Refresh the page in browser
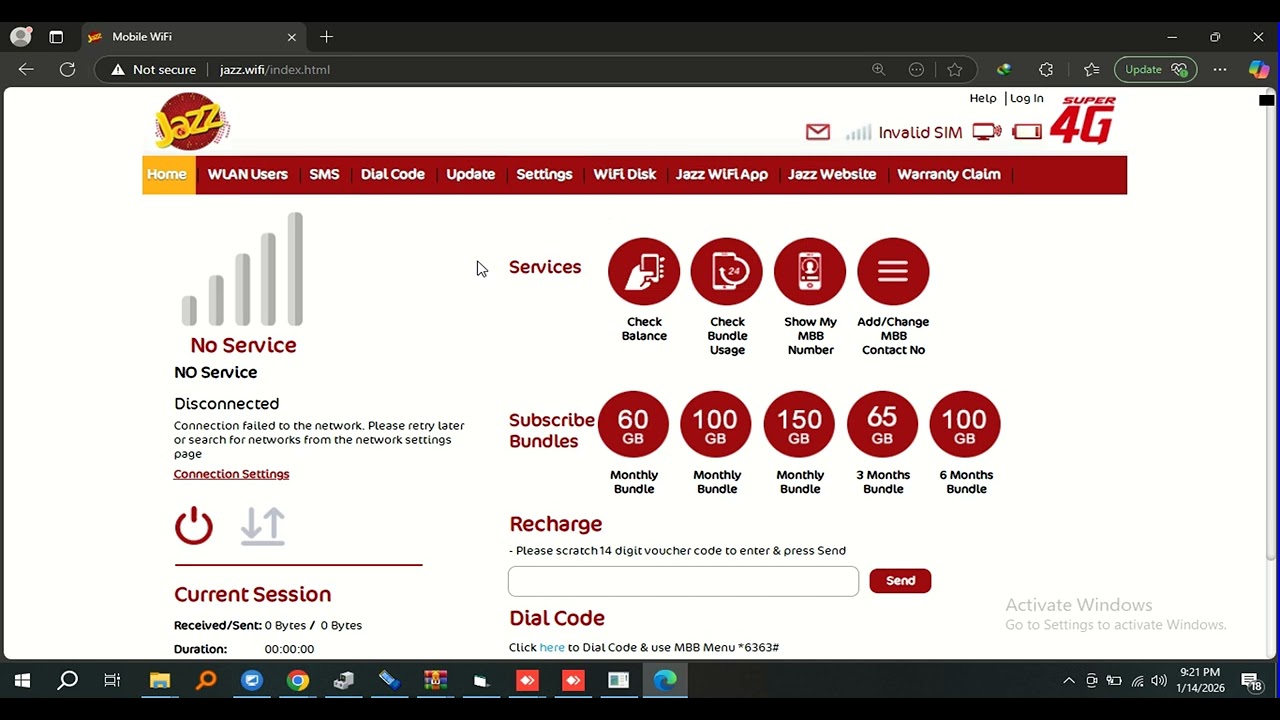 click(x=67, y=70)
